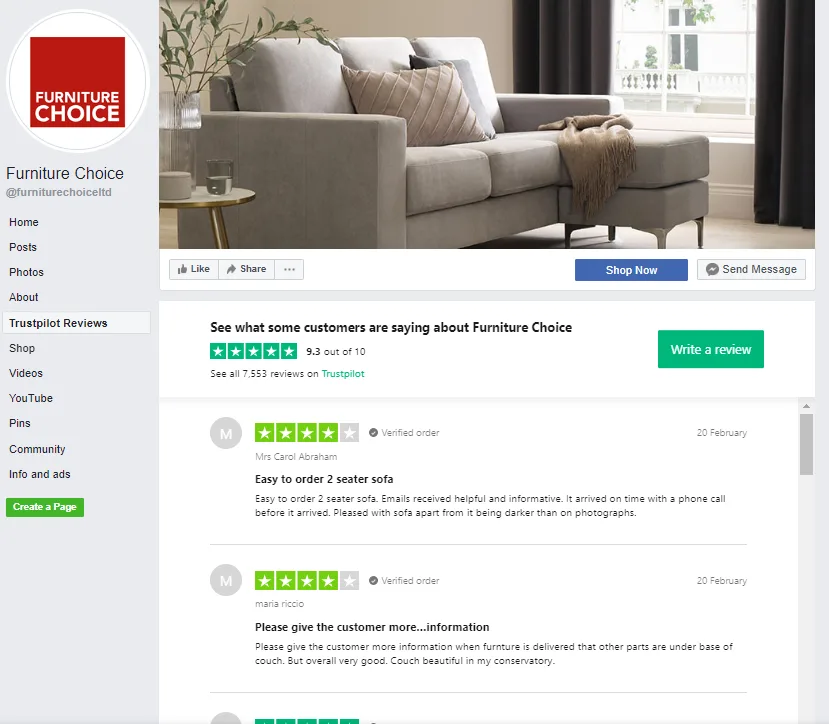829x724 pixels.
Task: Follow the Trustpilot link
Action: (x=343, y=373)
